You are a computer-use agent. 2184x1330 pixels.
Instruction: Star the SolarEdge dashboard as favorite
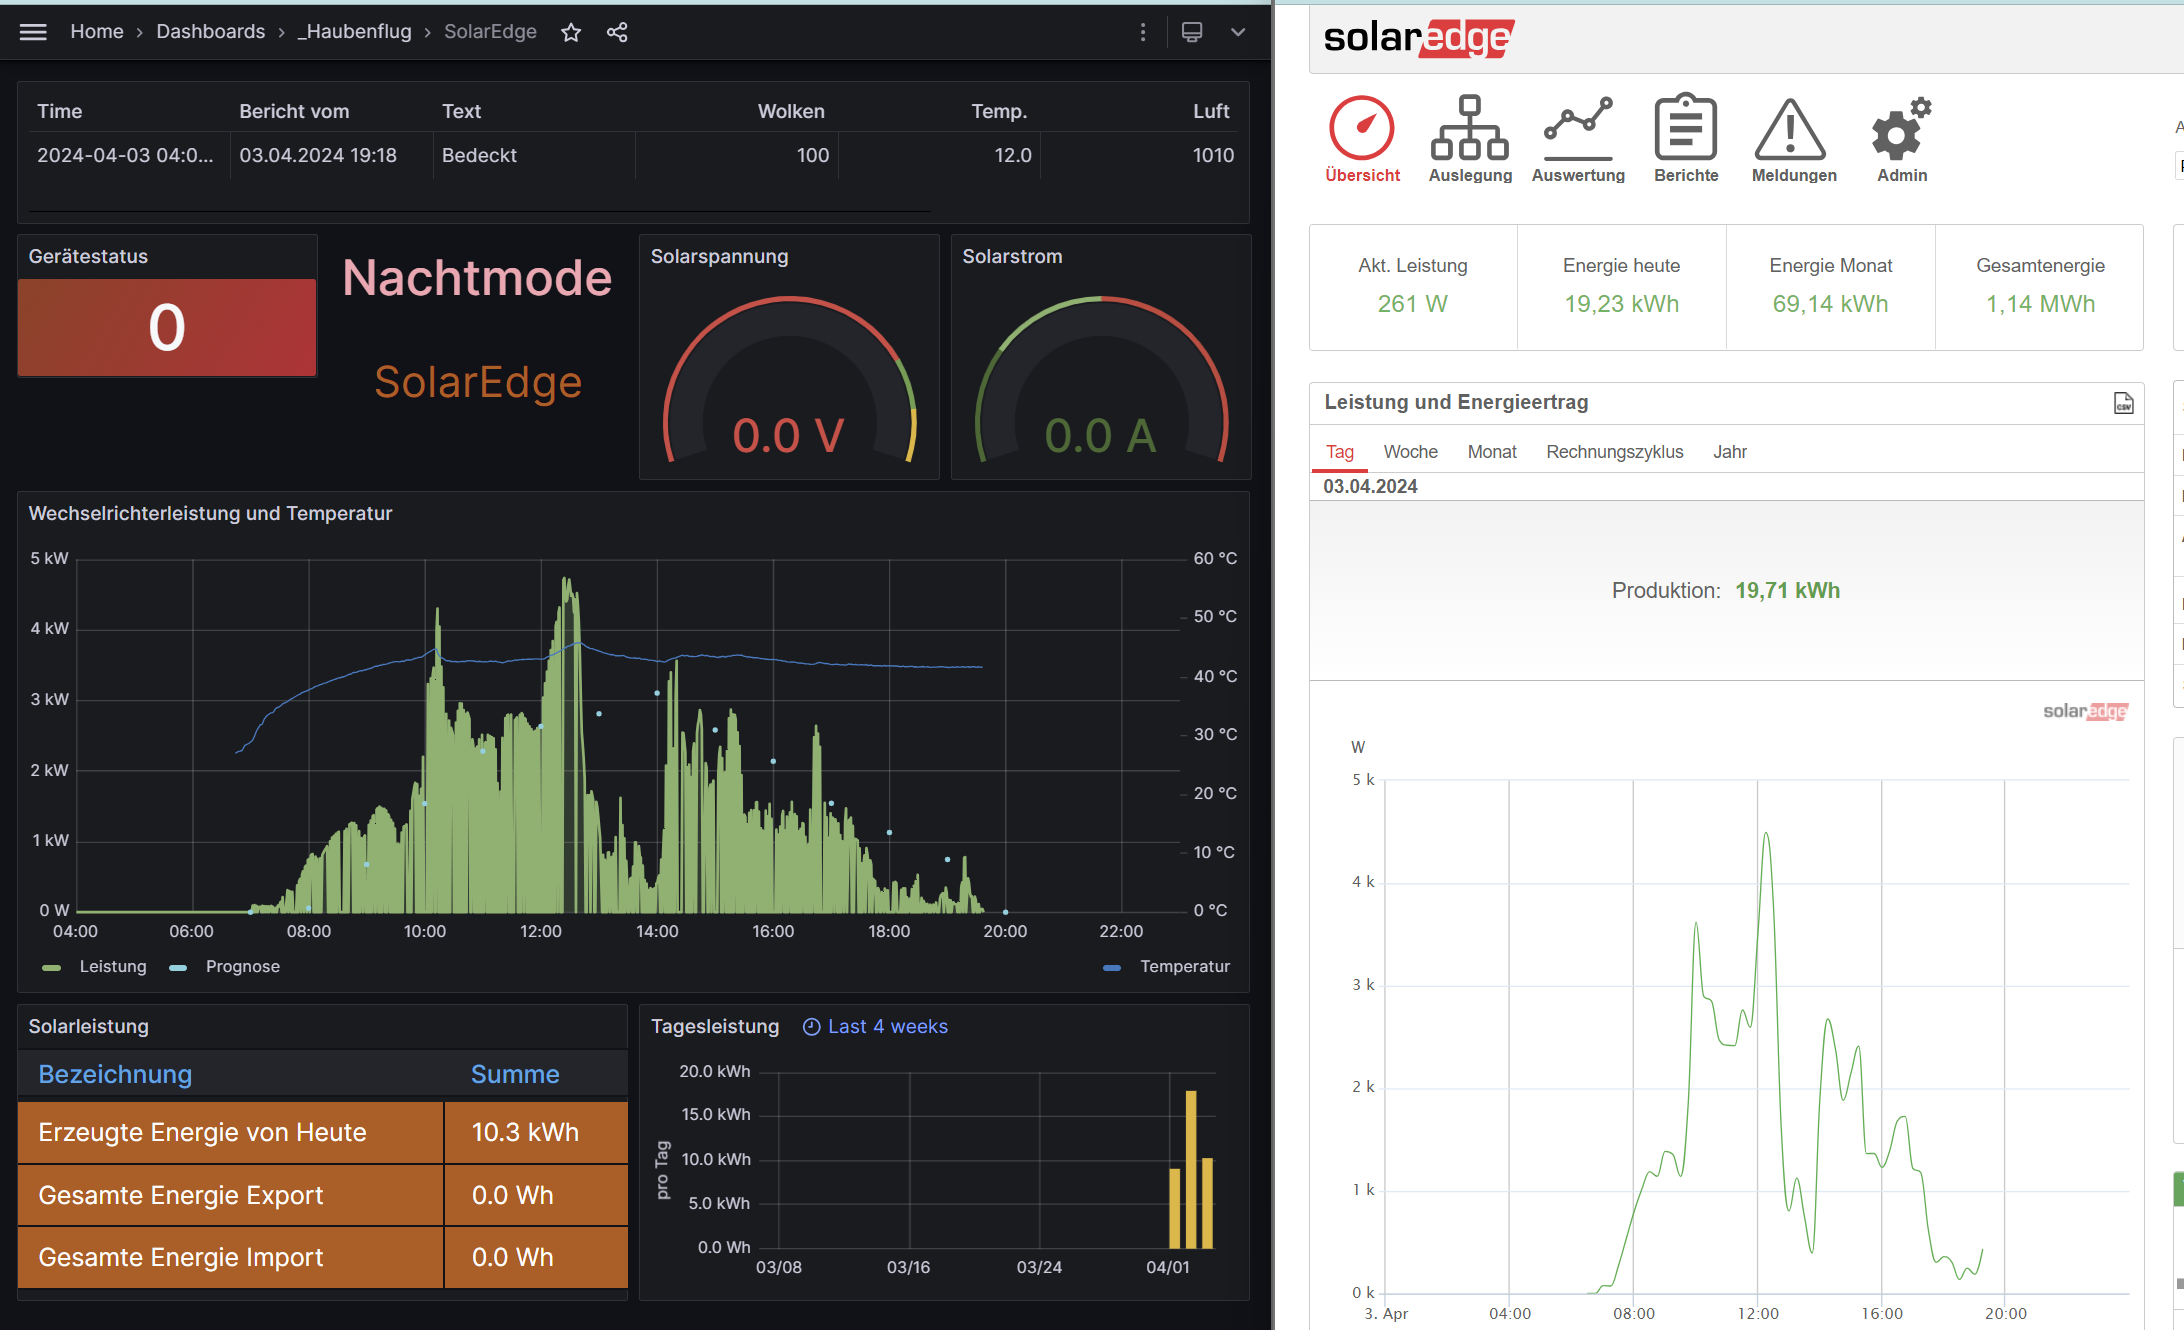[x=571, y=32]
